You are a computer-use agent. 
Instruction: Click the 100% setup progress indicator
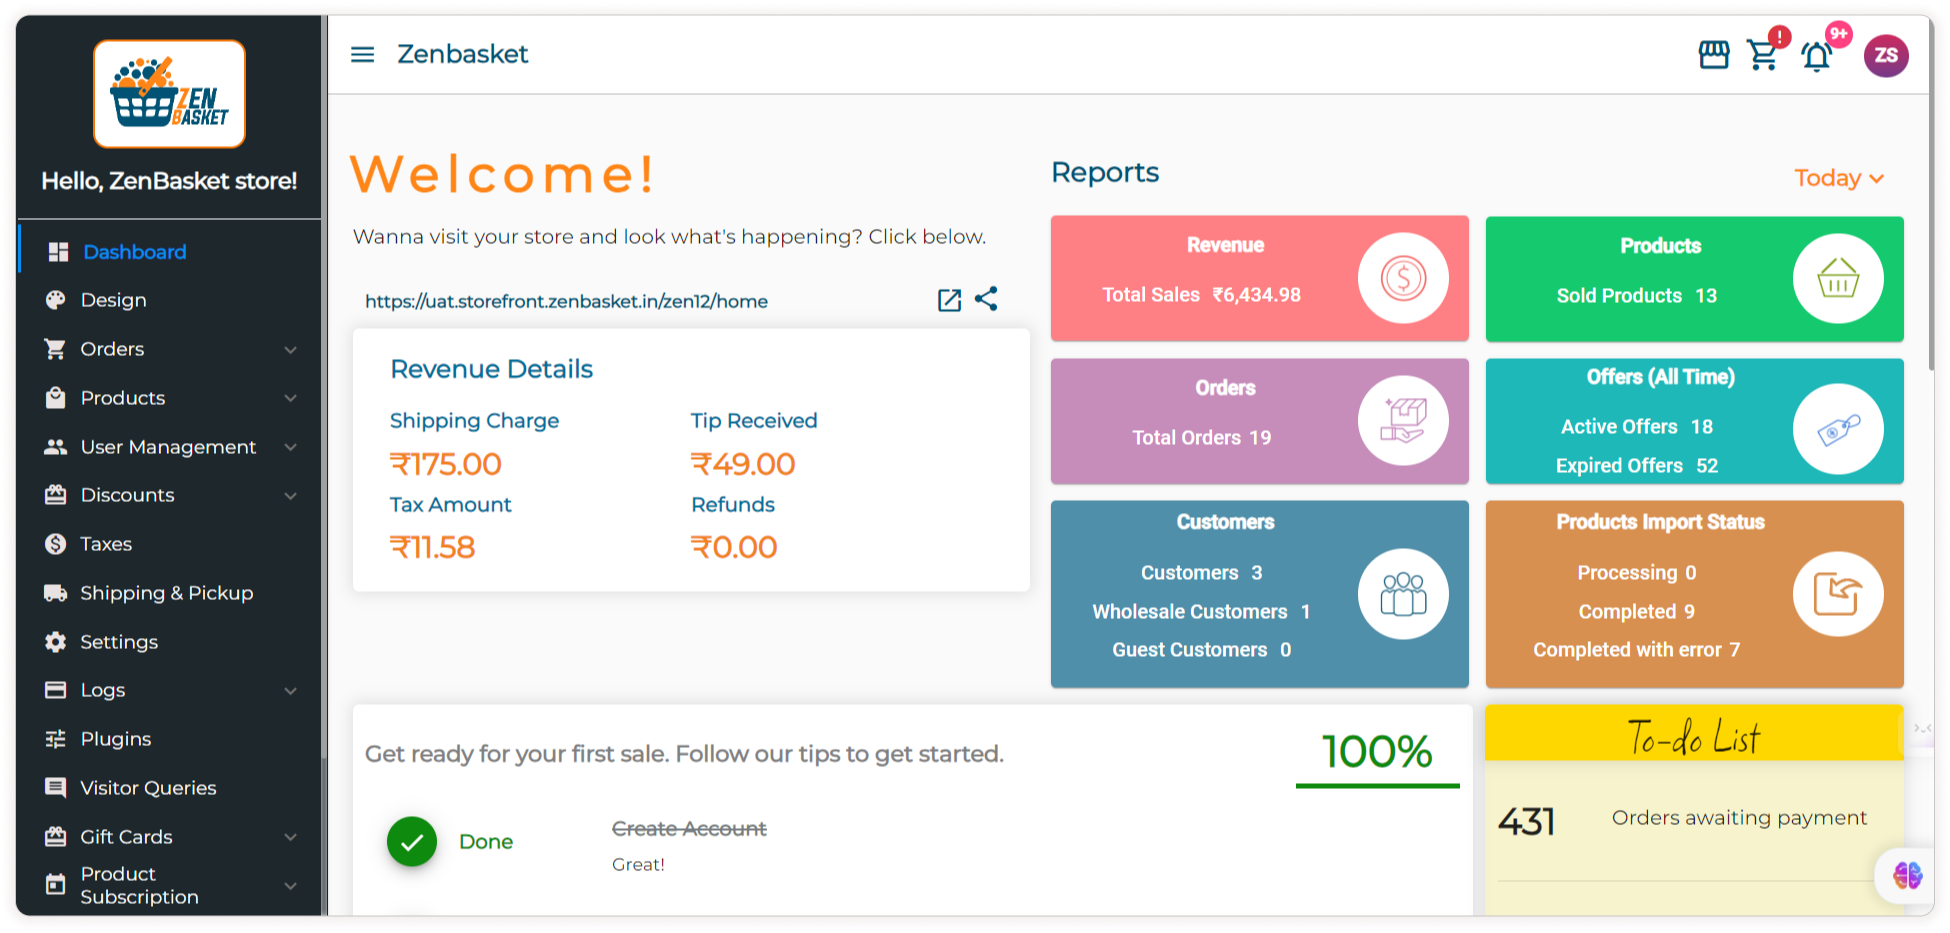coord(1377,752)
